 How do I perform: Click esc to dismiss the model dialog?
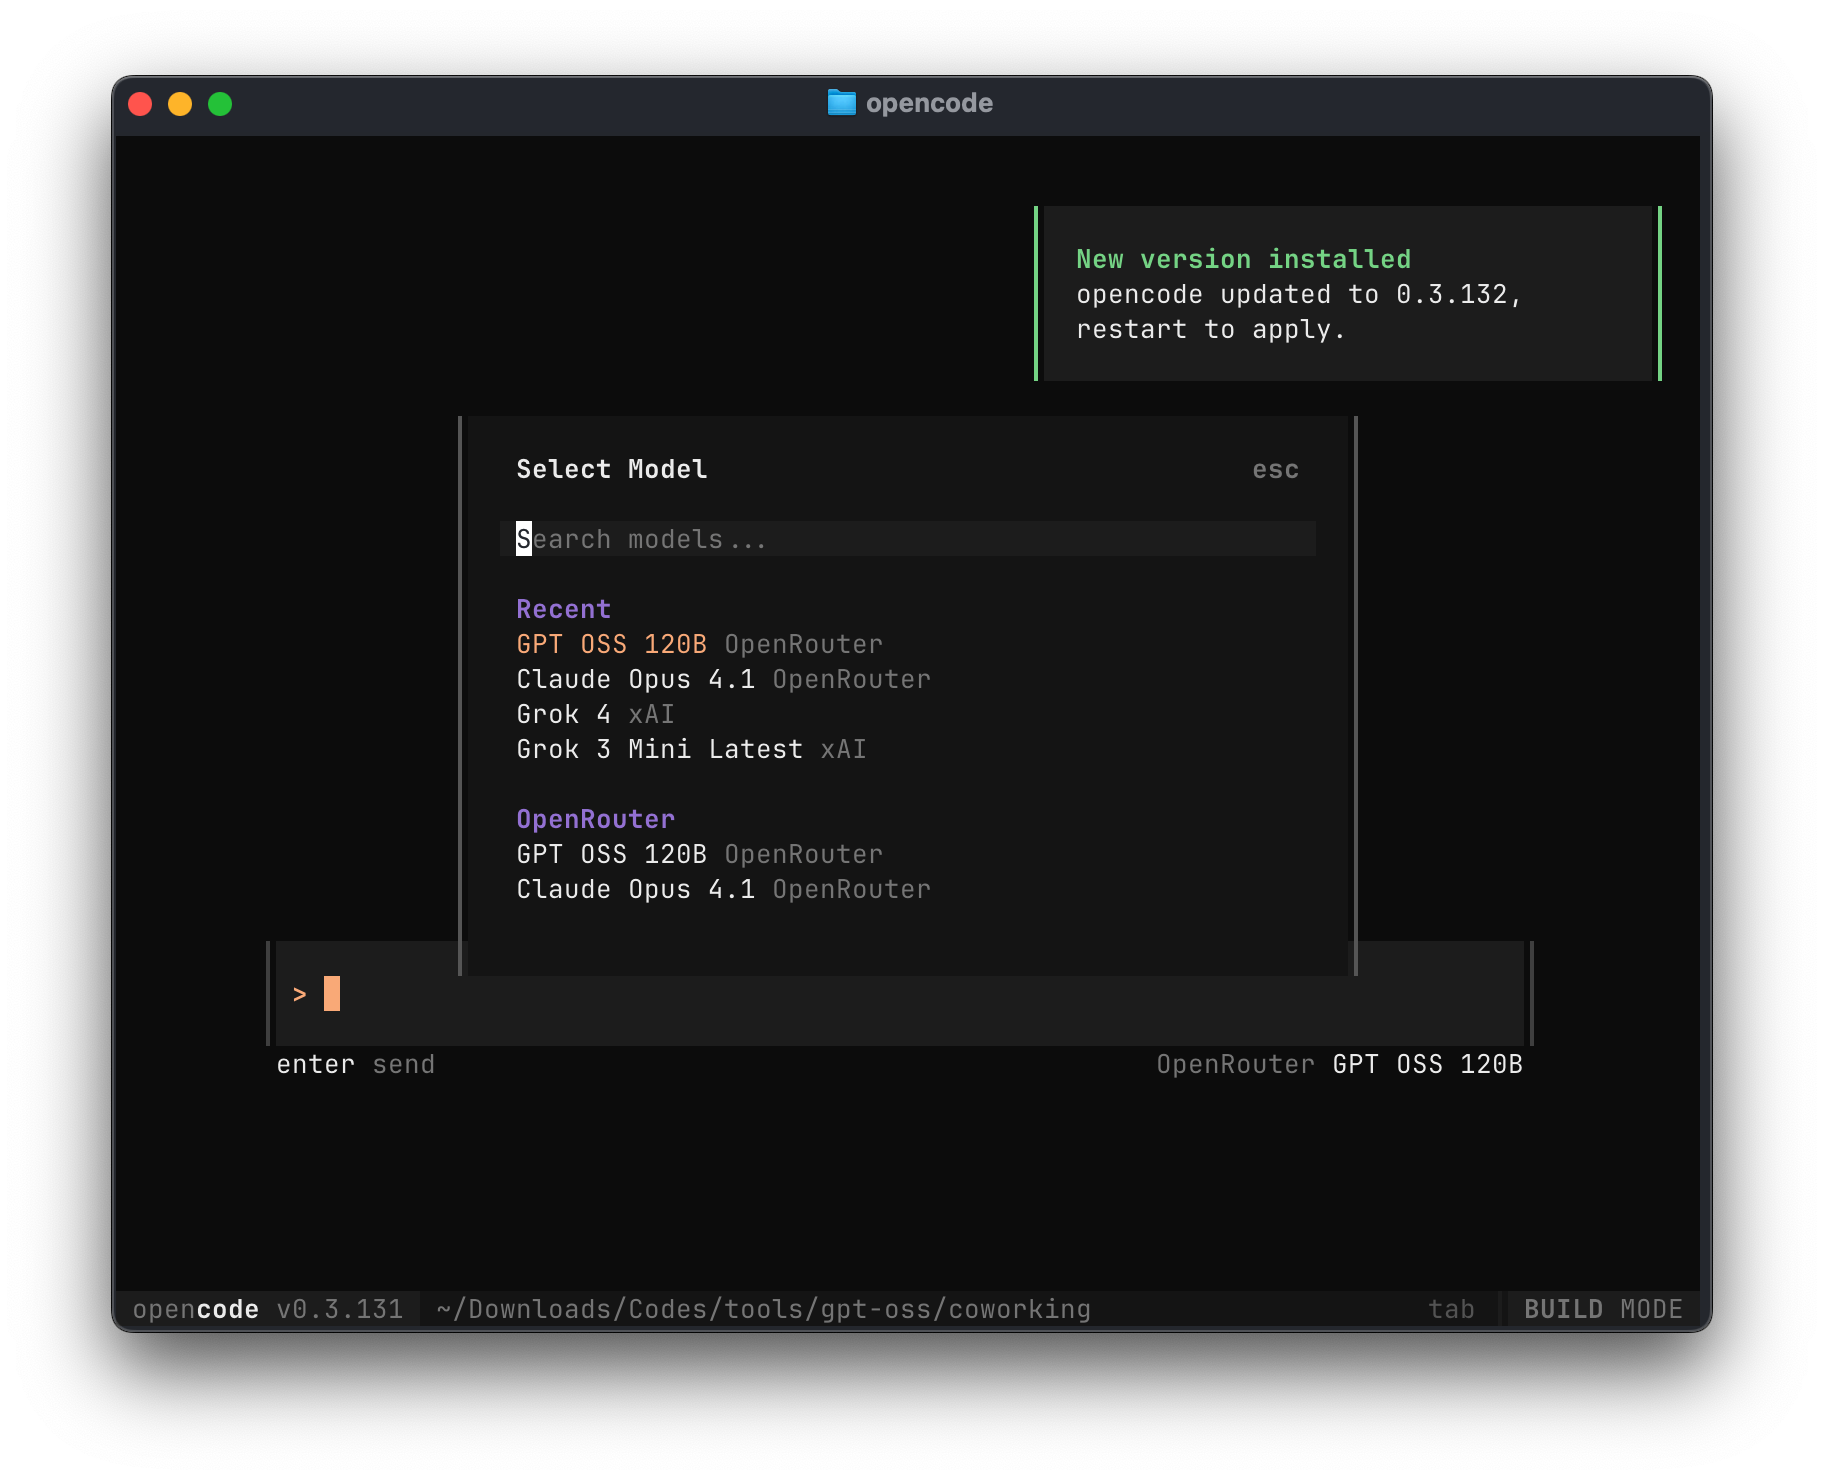click(1277, 469)
